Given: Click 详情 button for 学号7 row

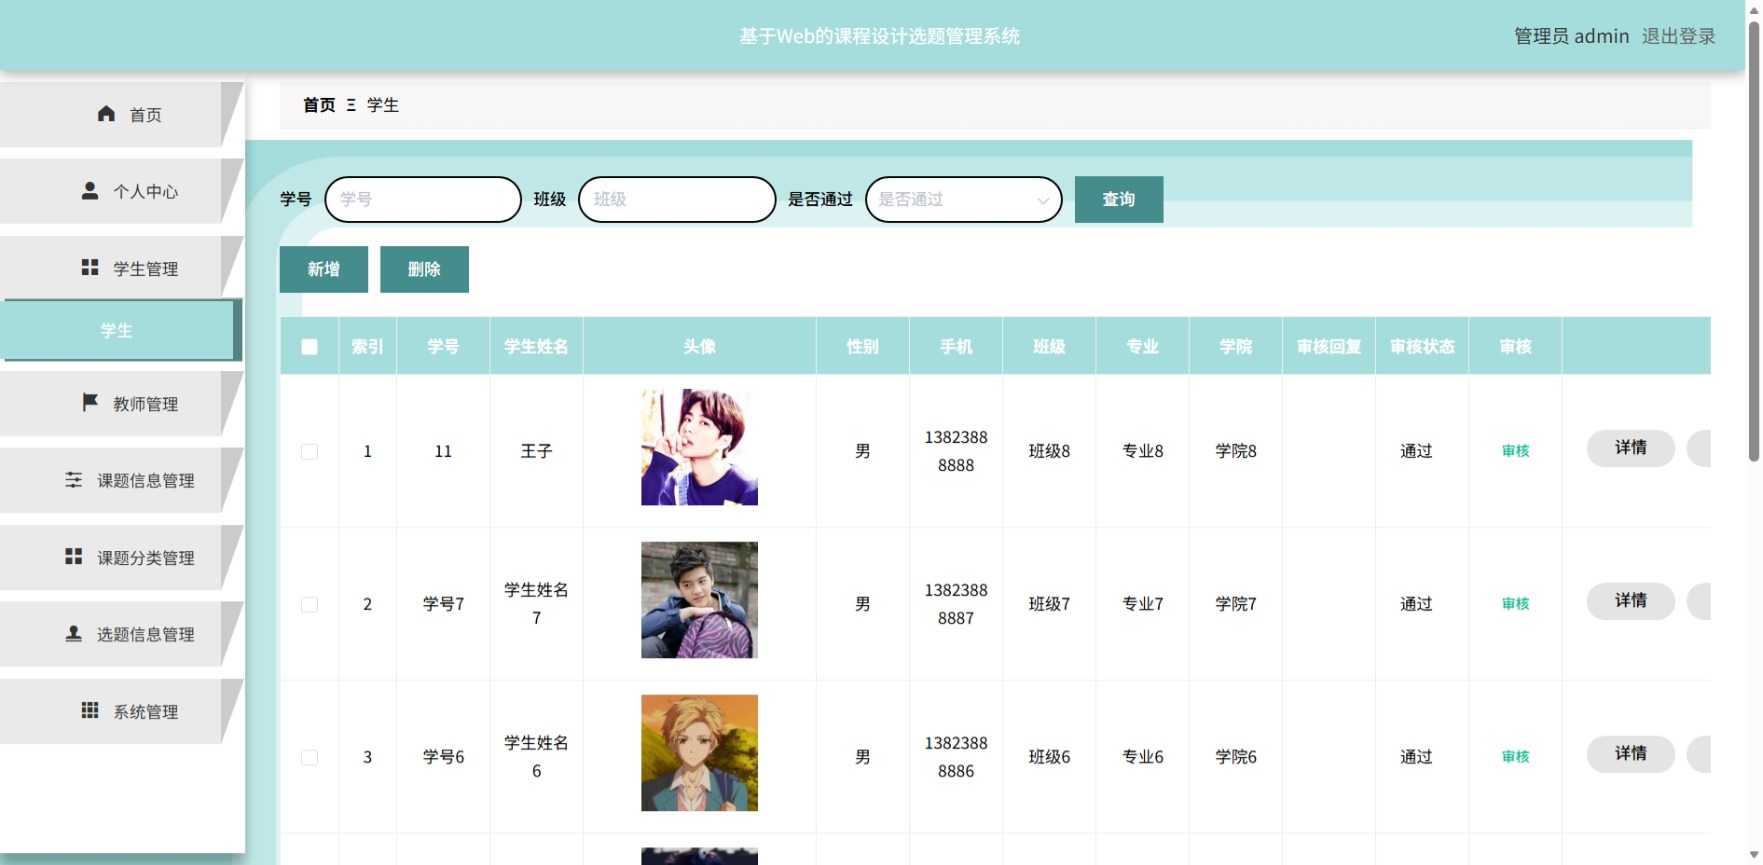Looking at the screenshot, I should (x=1631, y=600).
